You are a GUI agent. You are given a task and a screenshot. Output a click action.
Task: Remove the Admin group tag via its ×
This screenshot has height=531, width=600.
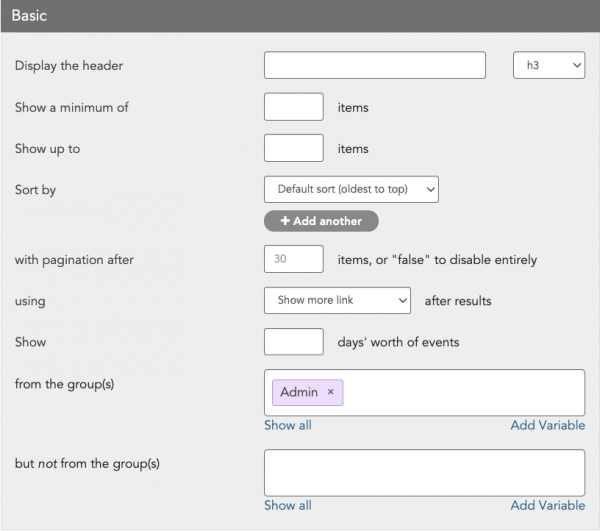pyautogui.click(x=331, y=392)
